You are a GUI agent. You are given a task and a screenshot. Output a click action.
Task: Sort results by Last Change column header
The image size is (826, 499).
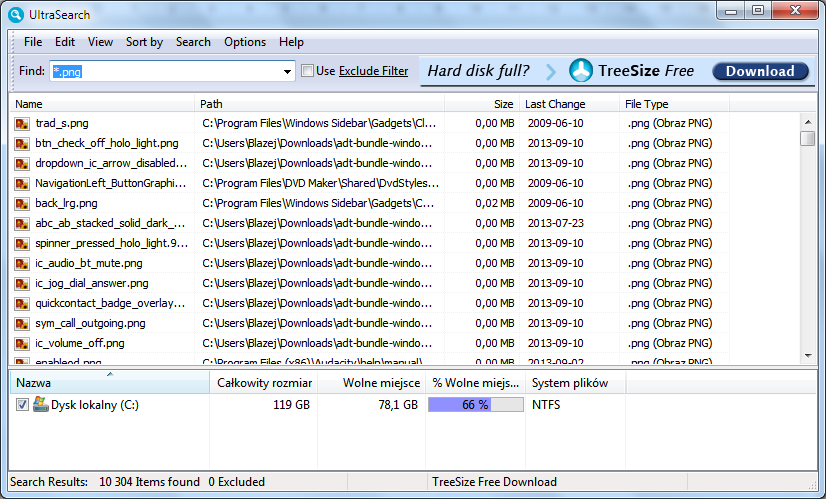[569, 104]
